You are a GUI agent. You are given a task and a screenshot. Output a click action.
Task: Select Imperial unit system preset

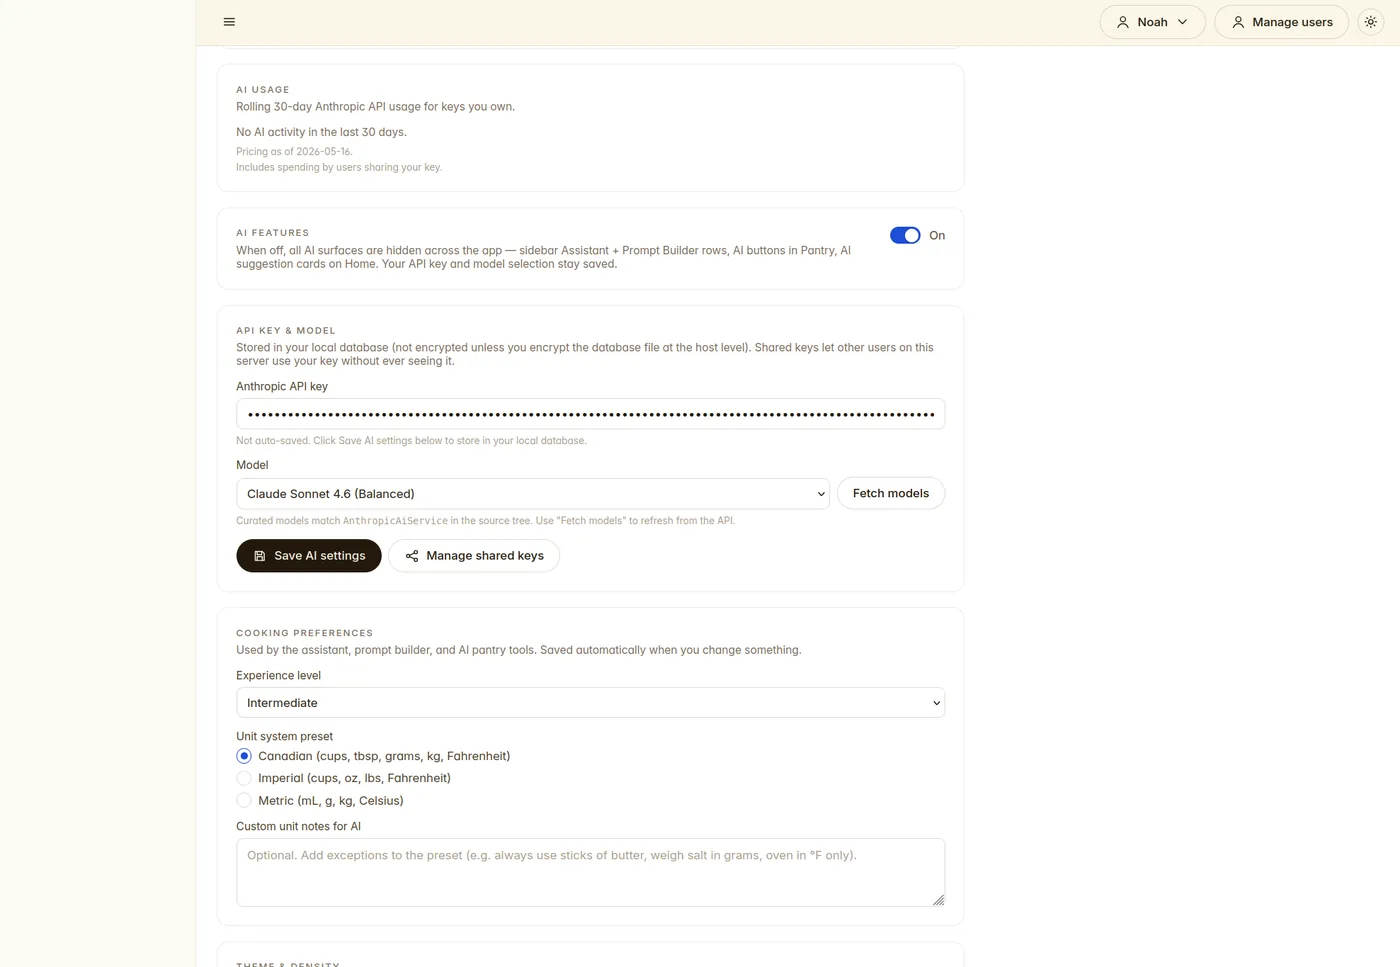(244, 778)
